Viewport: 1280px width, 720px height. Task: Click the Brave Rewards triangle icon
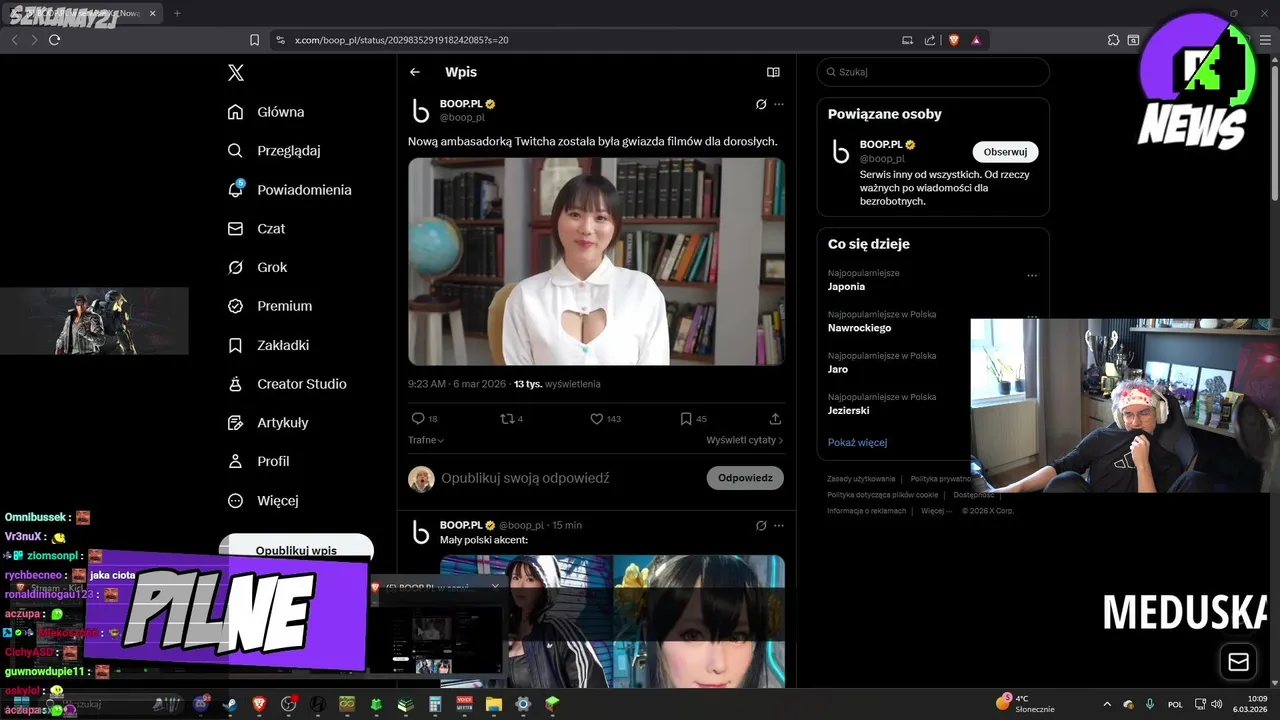pyautogui.click(x=976, y=40)
